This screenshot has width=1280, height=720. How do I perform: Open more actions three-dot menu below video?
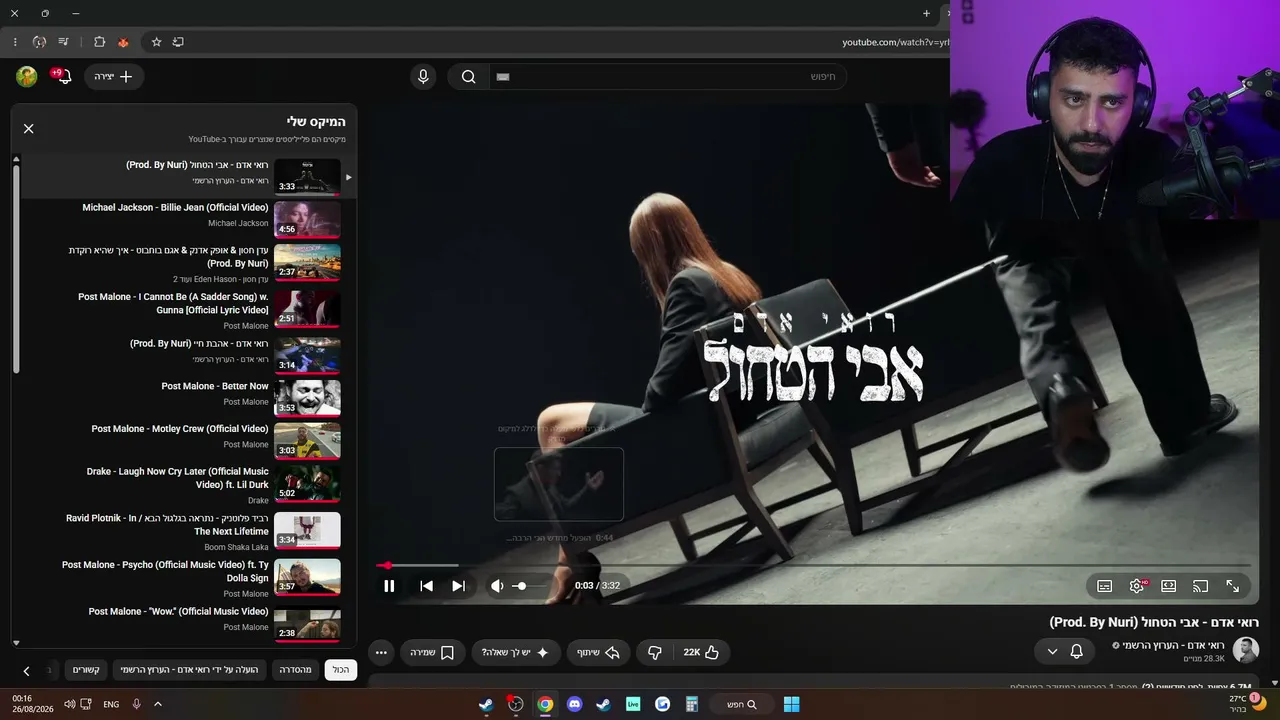tap(381, 652)
